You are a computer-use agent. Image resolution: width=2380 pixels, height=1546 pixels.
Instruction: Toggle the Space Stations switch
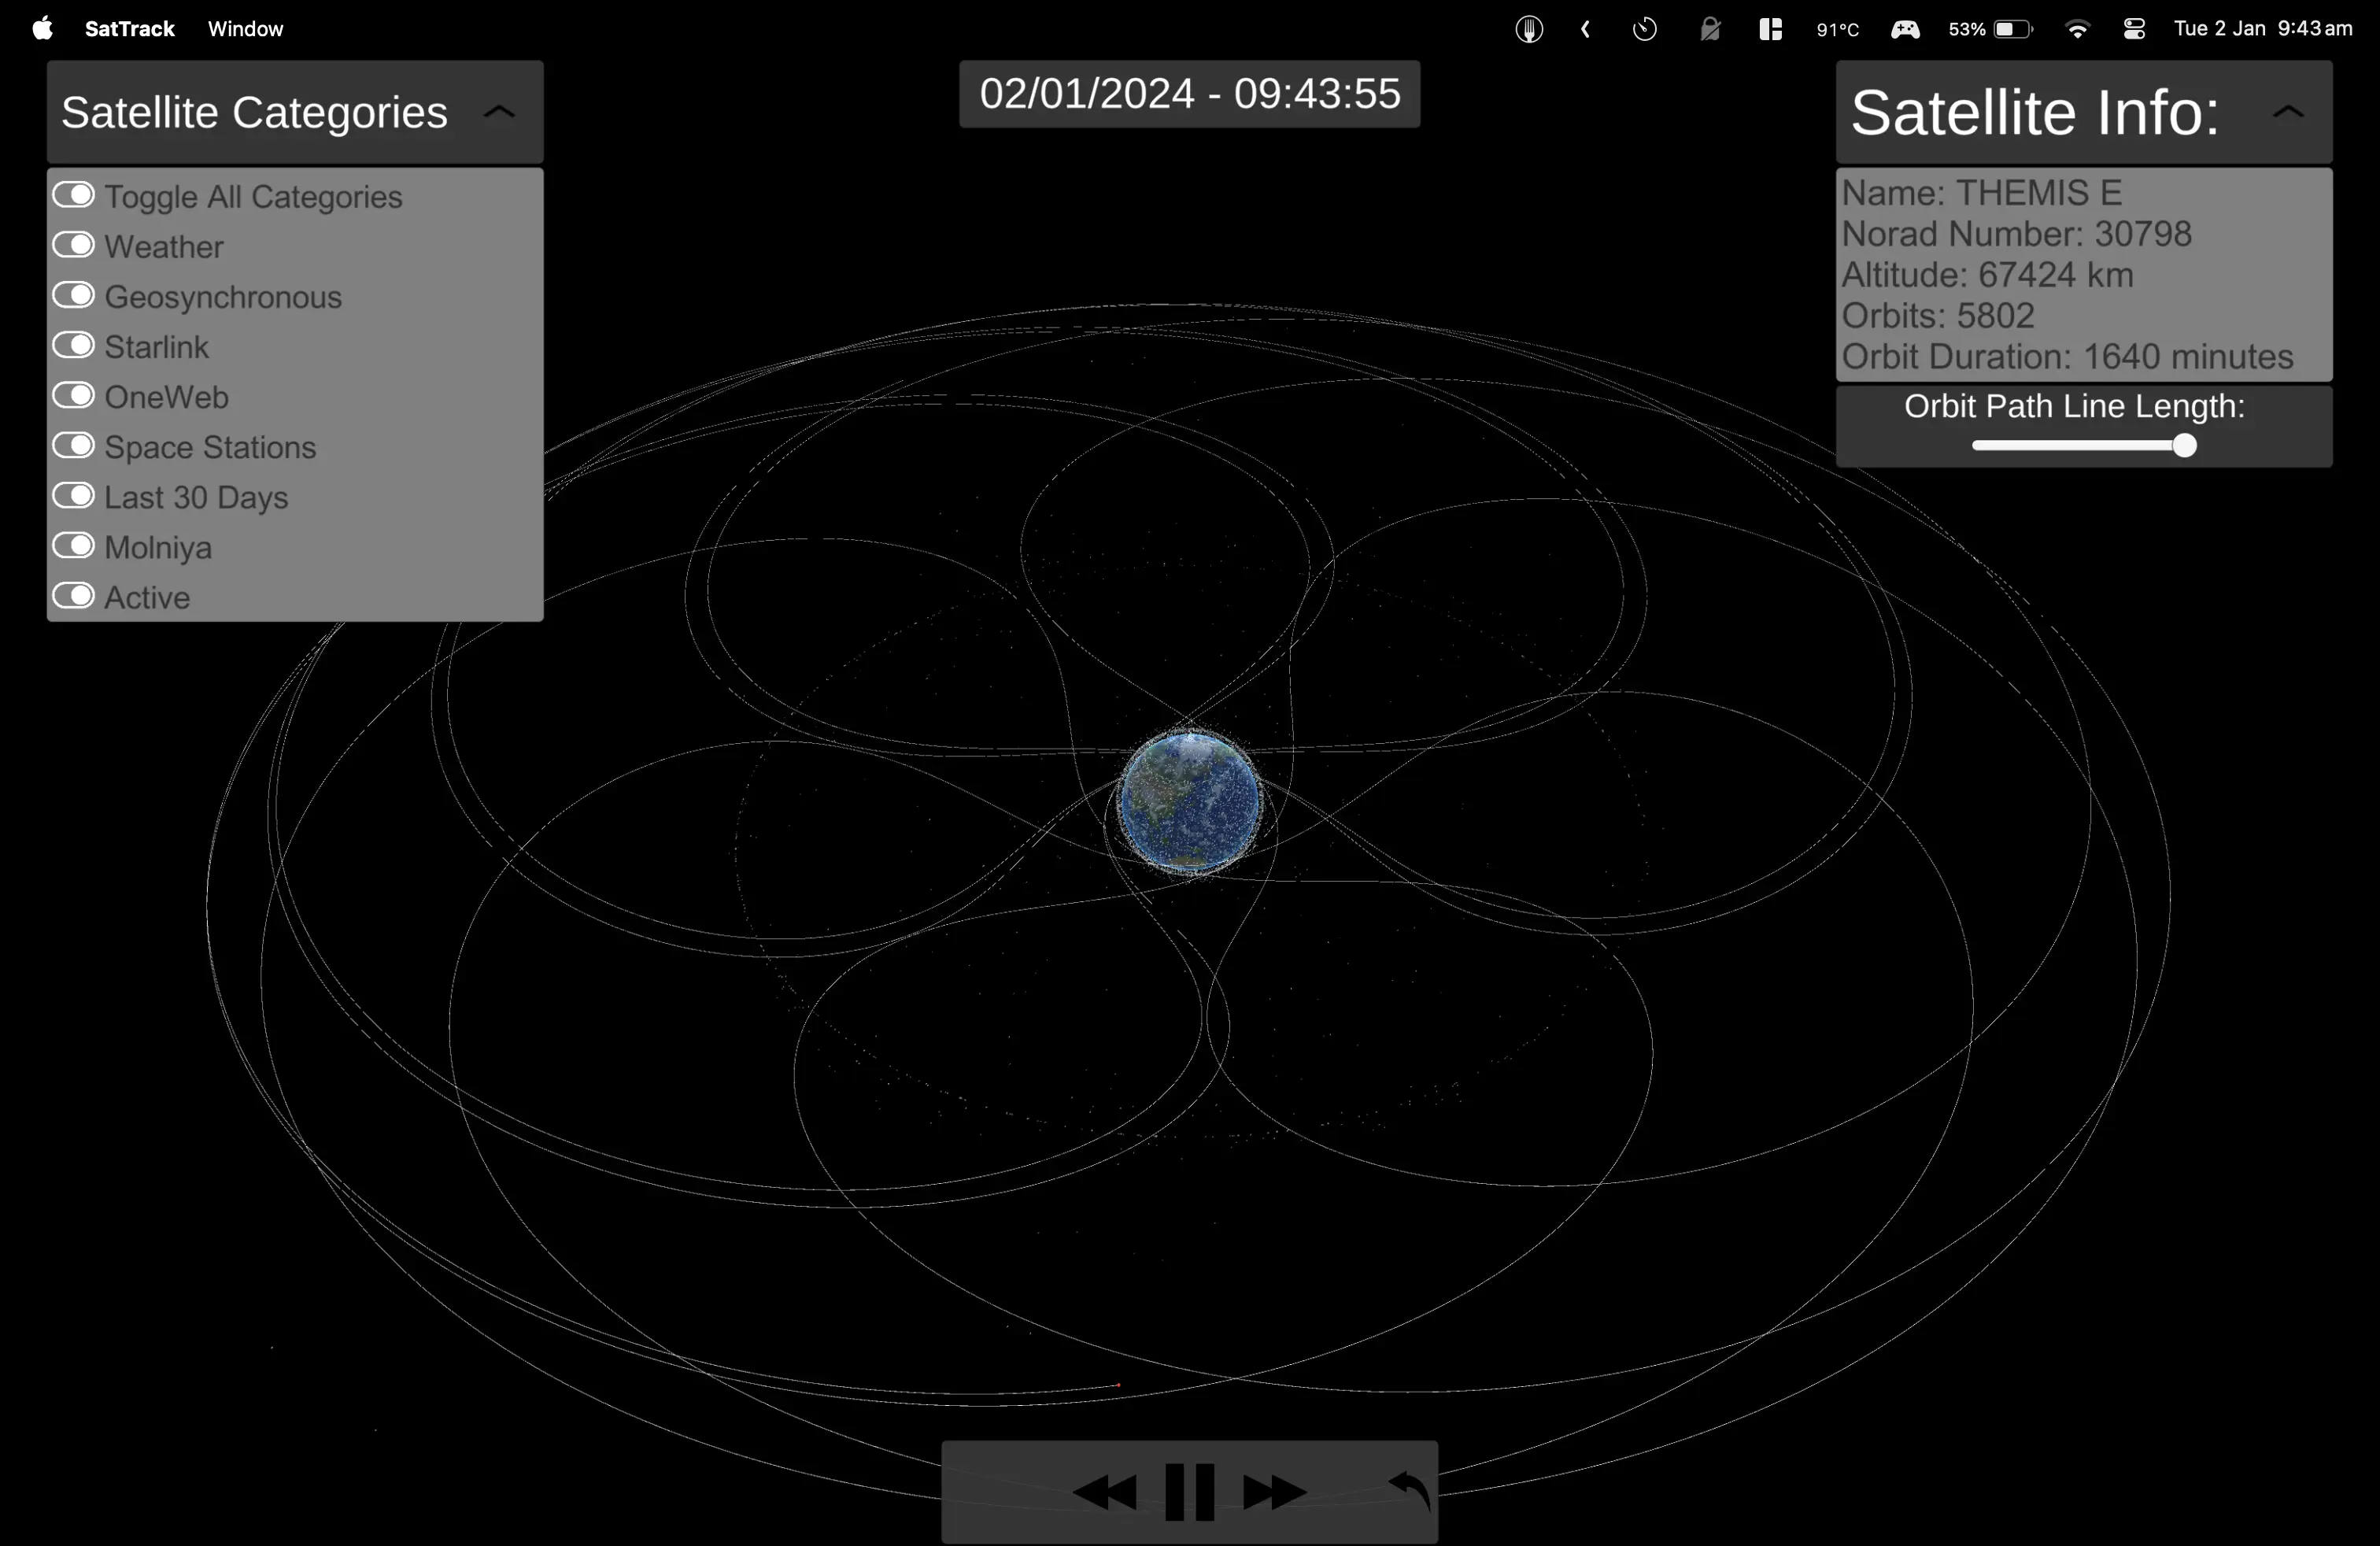pyautogui.click(x=74, y=445)
